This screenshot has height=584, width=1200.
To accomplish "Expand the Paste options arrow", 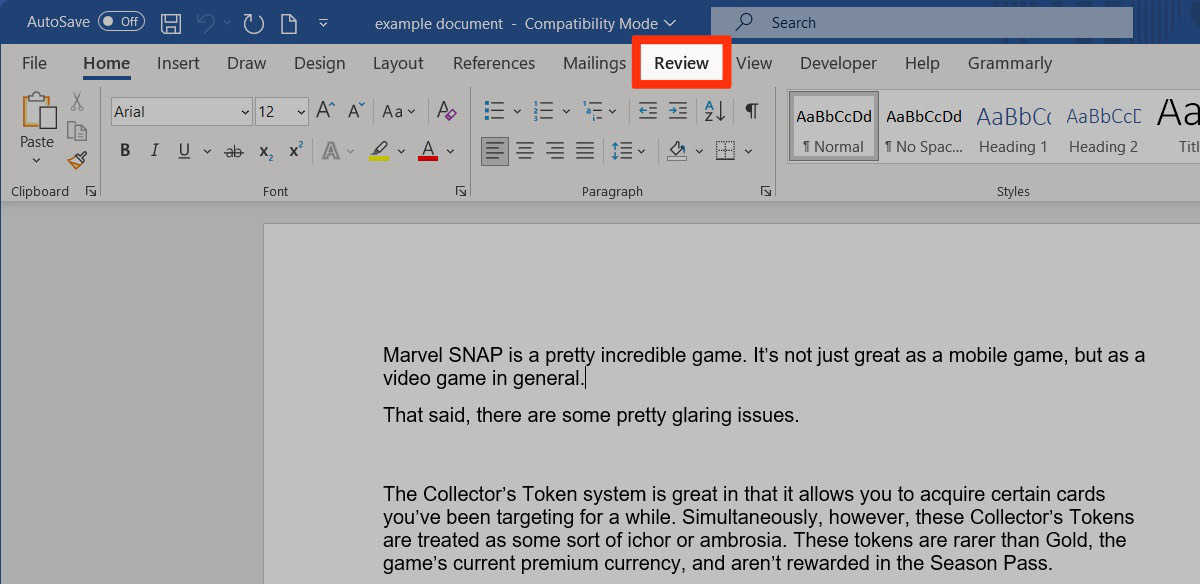I will (x=37, y=161).
